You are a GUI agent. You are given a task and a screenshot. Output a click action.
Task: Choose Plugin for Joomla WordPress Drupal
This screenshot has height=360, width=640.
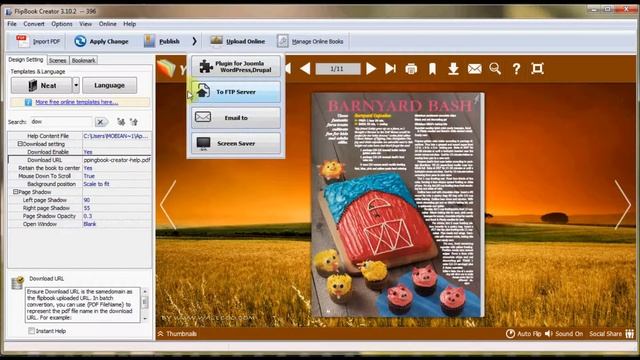pos(236,66)
